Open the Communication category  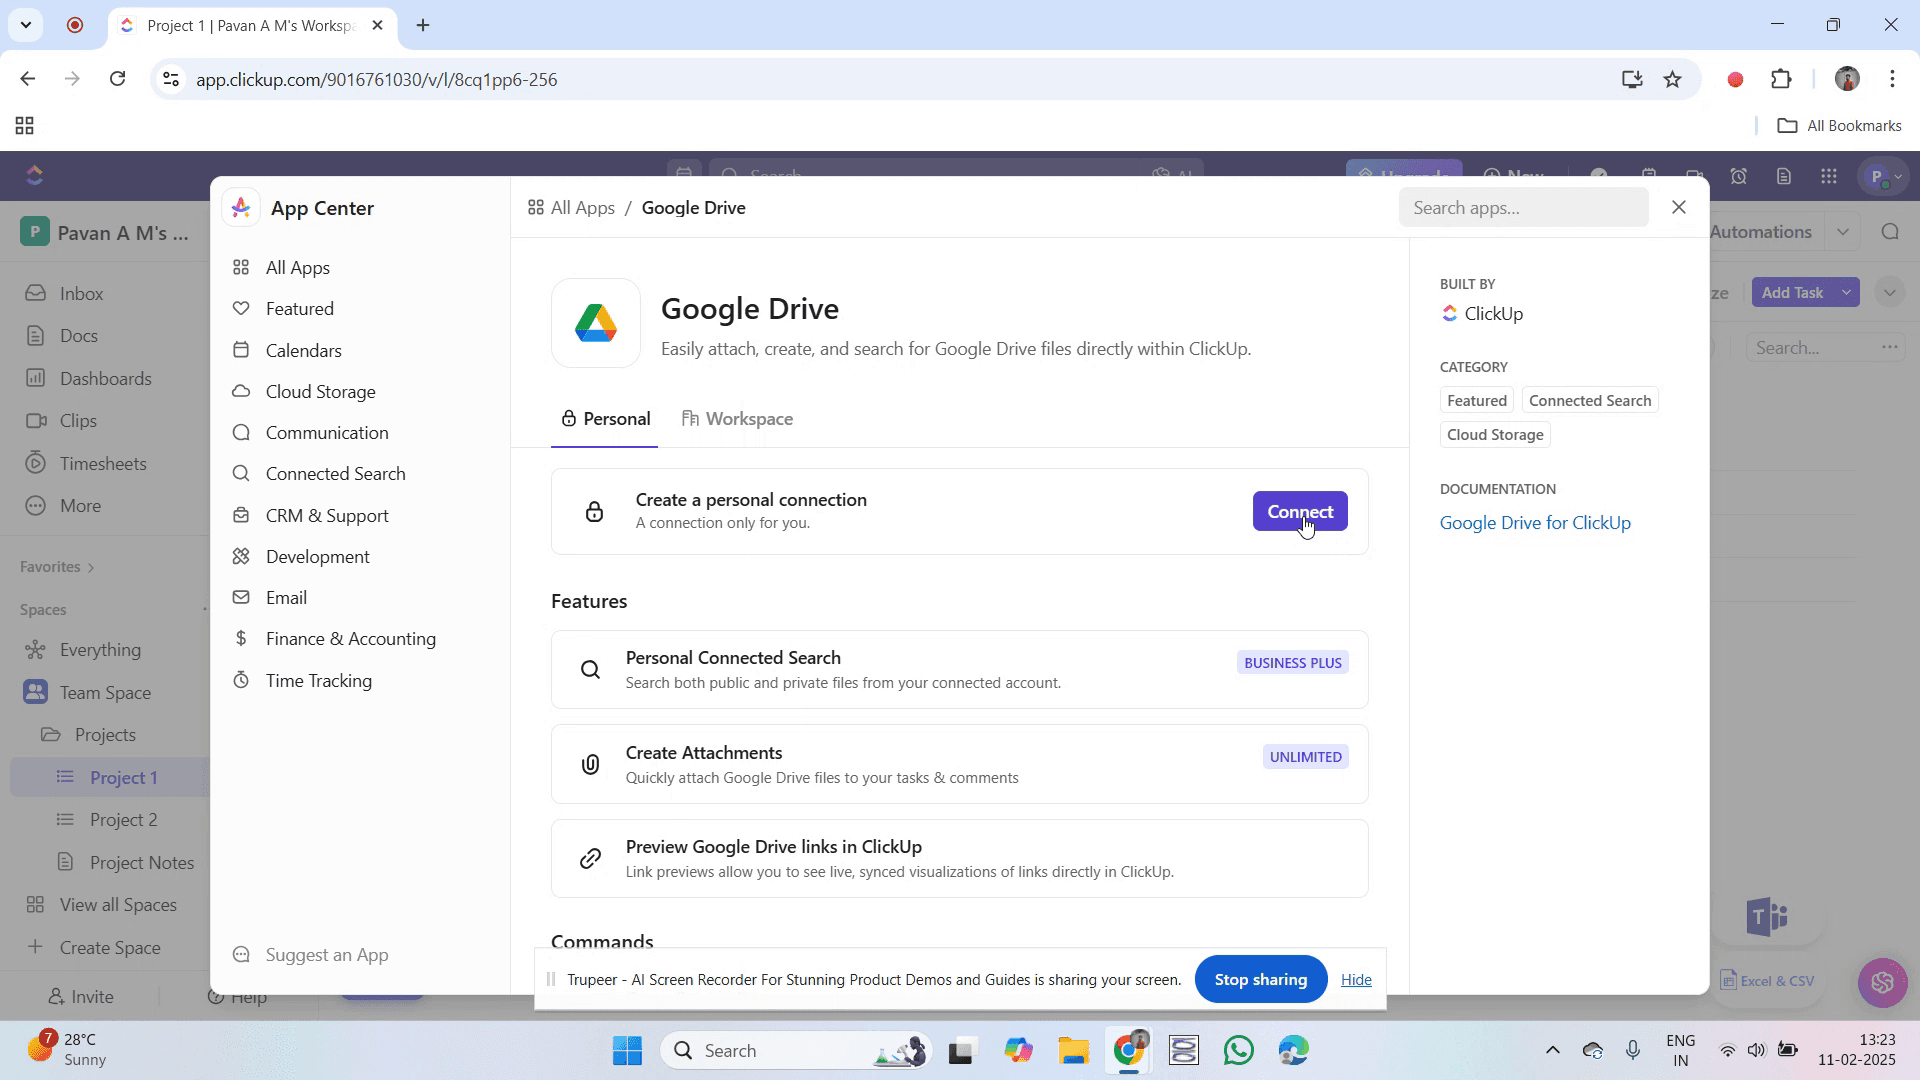(x=327, y=433)
